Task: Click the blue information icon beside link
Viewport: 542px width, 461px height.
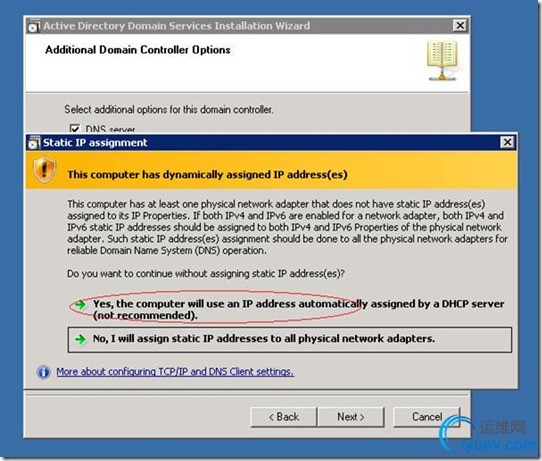Action: [x=44, y=372]
